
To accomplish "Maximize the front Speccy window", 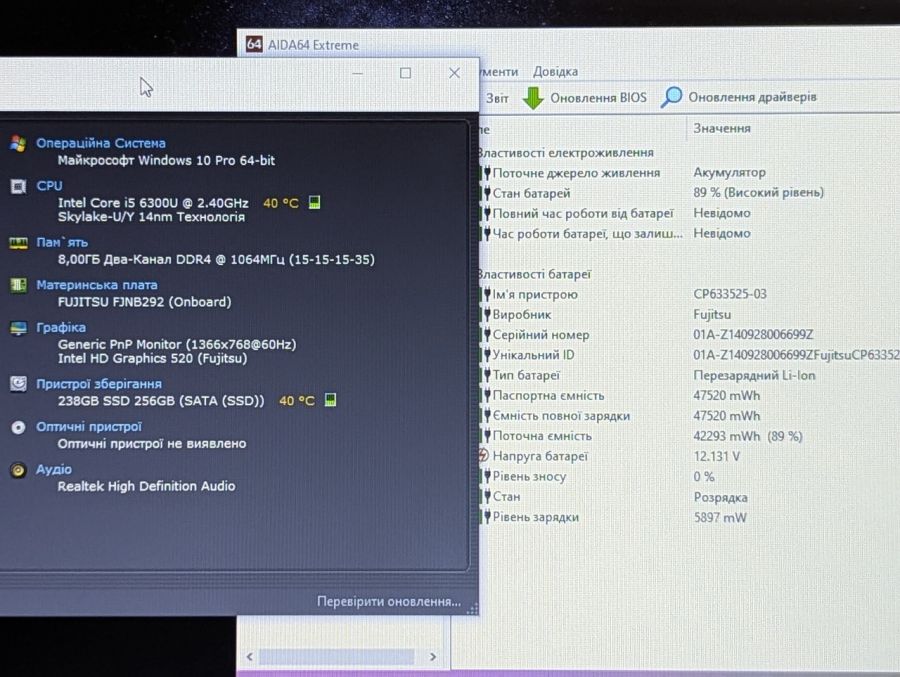I will (x=405, y=73).
